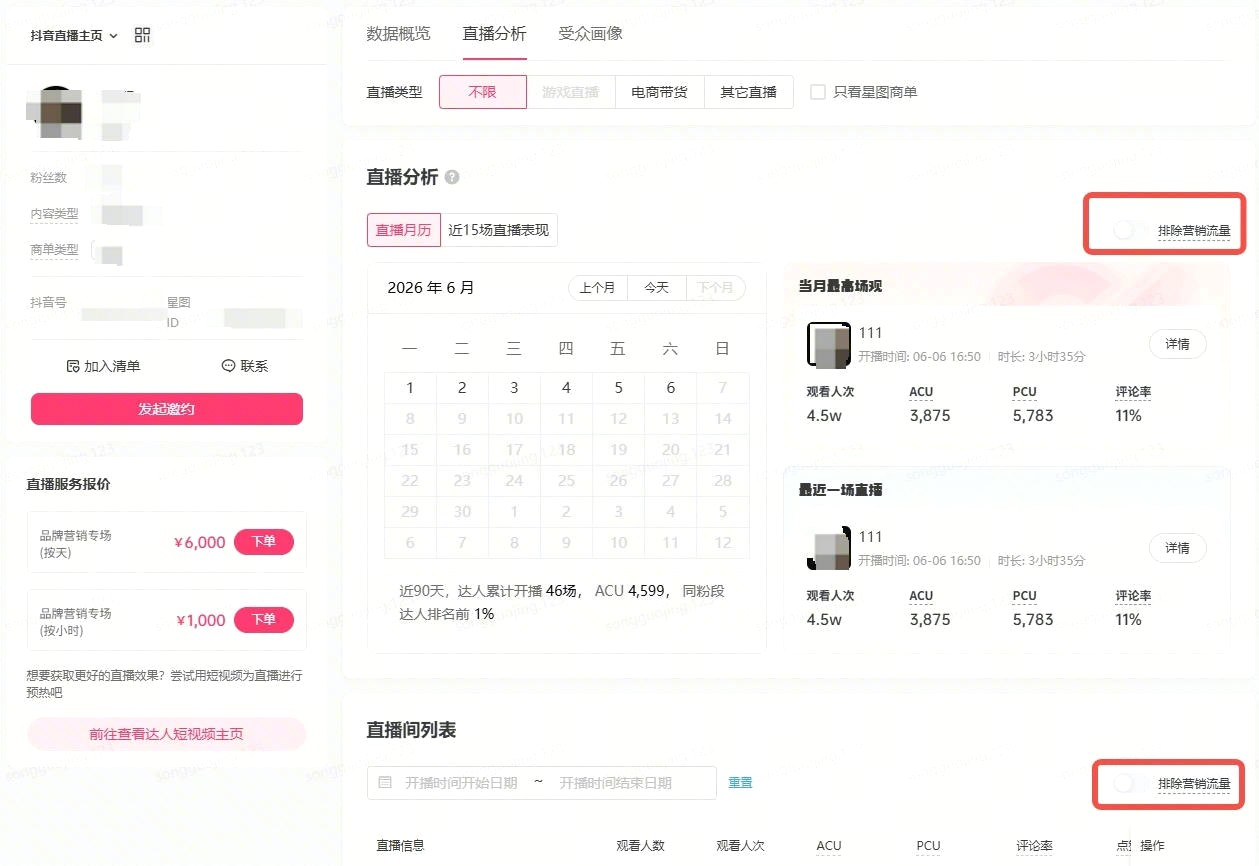Click PCU label in 当月最高场观 card
This screenshot has height=866, width=1259.
(x=1024, y=392)
